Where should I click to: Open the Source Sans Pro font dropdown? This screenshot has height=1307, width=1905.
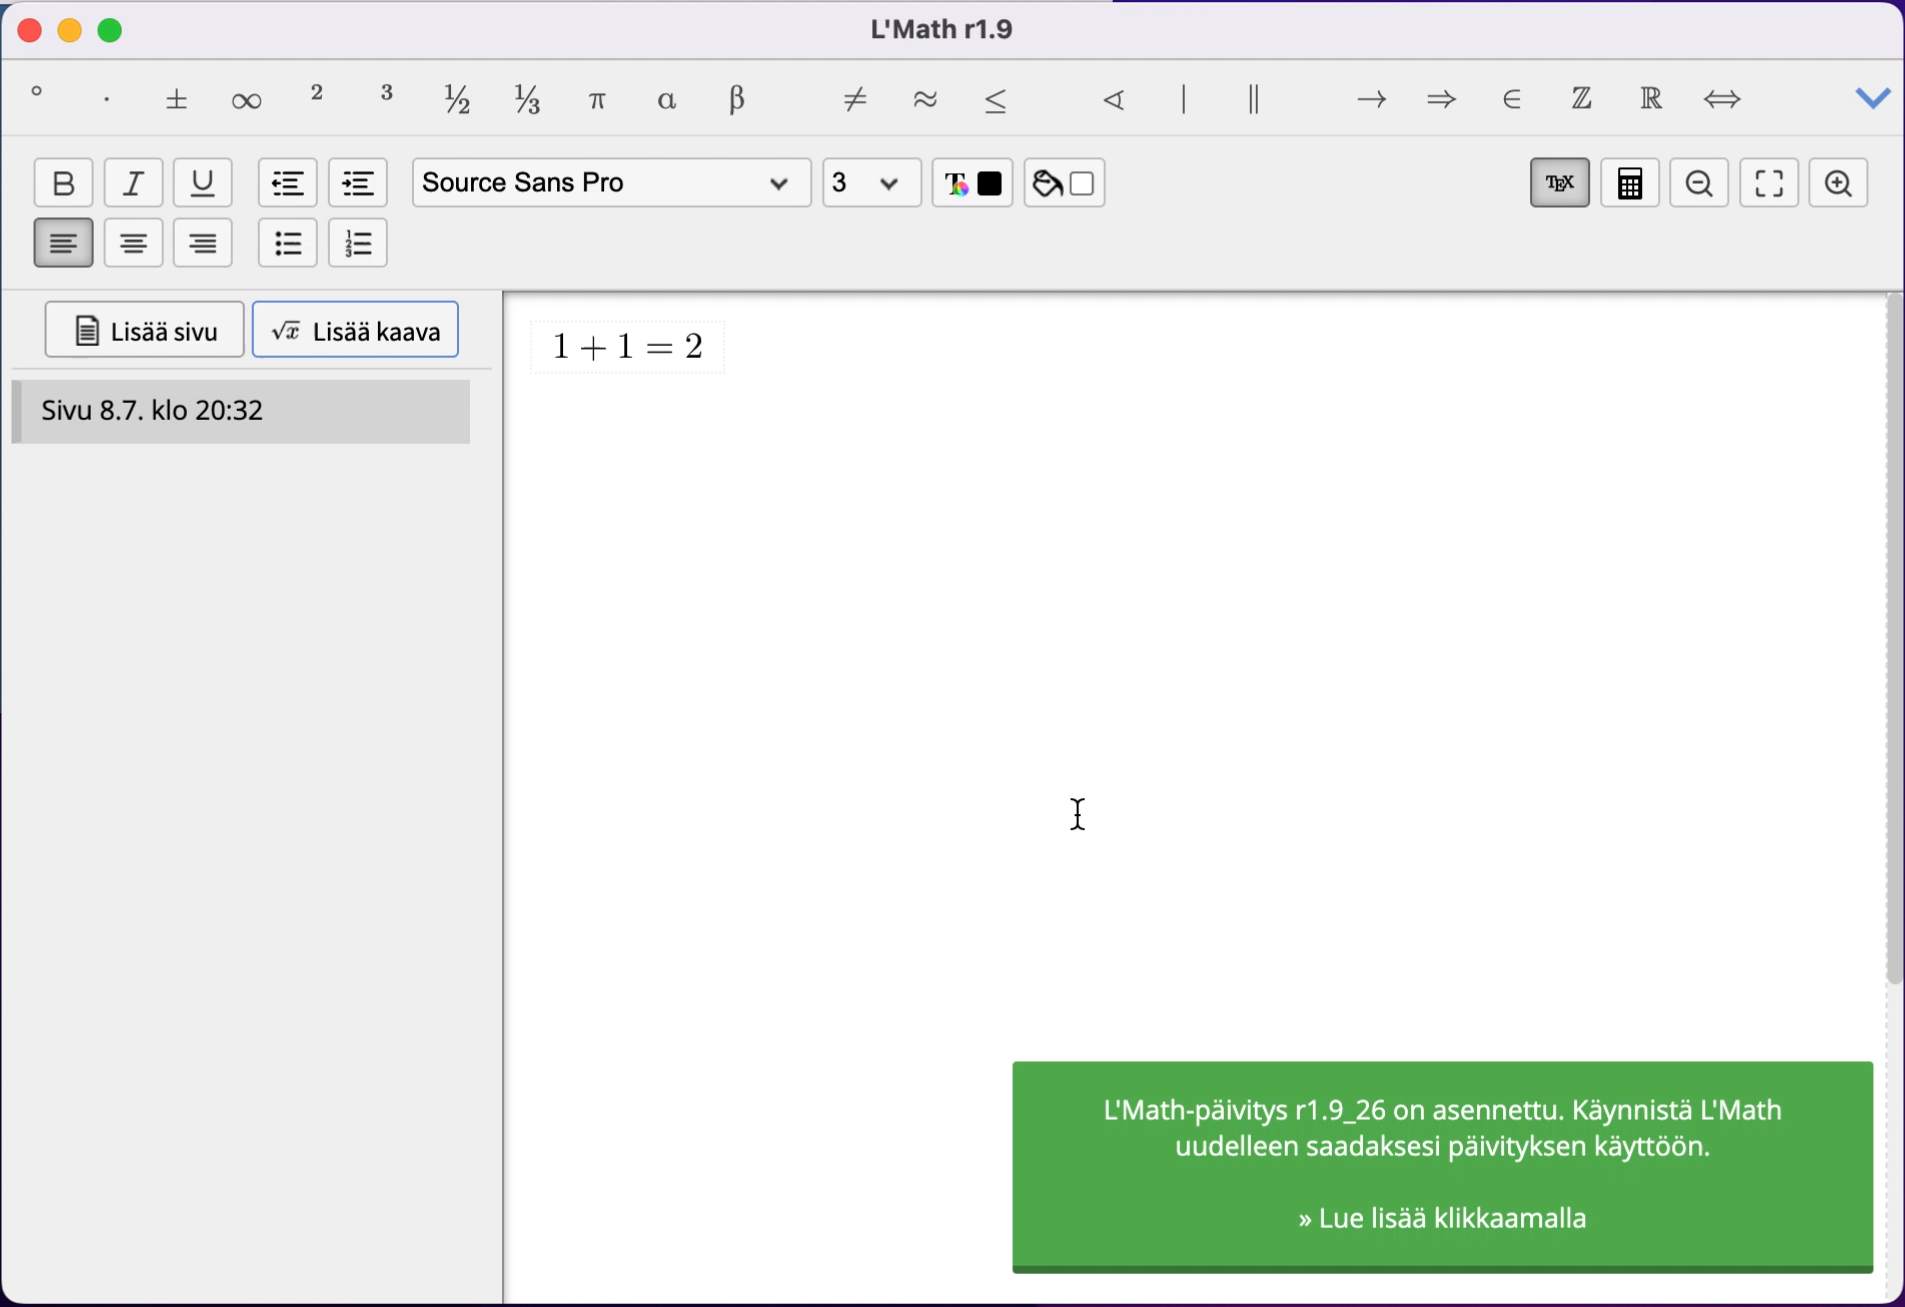tap(611, 183)
